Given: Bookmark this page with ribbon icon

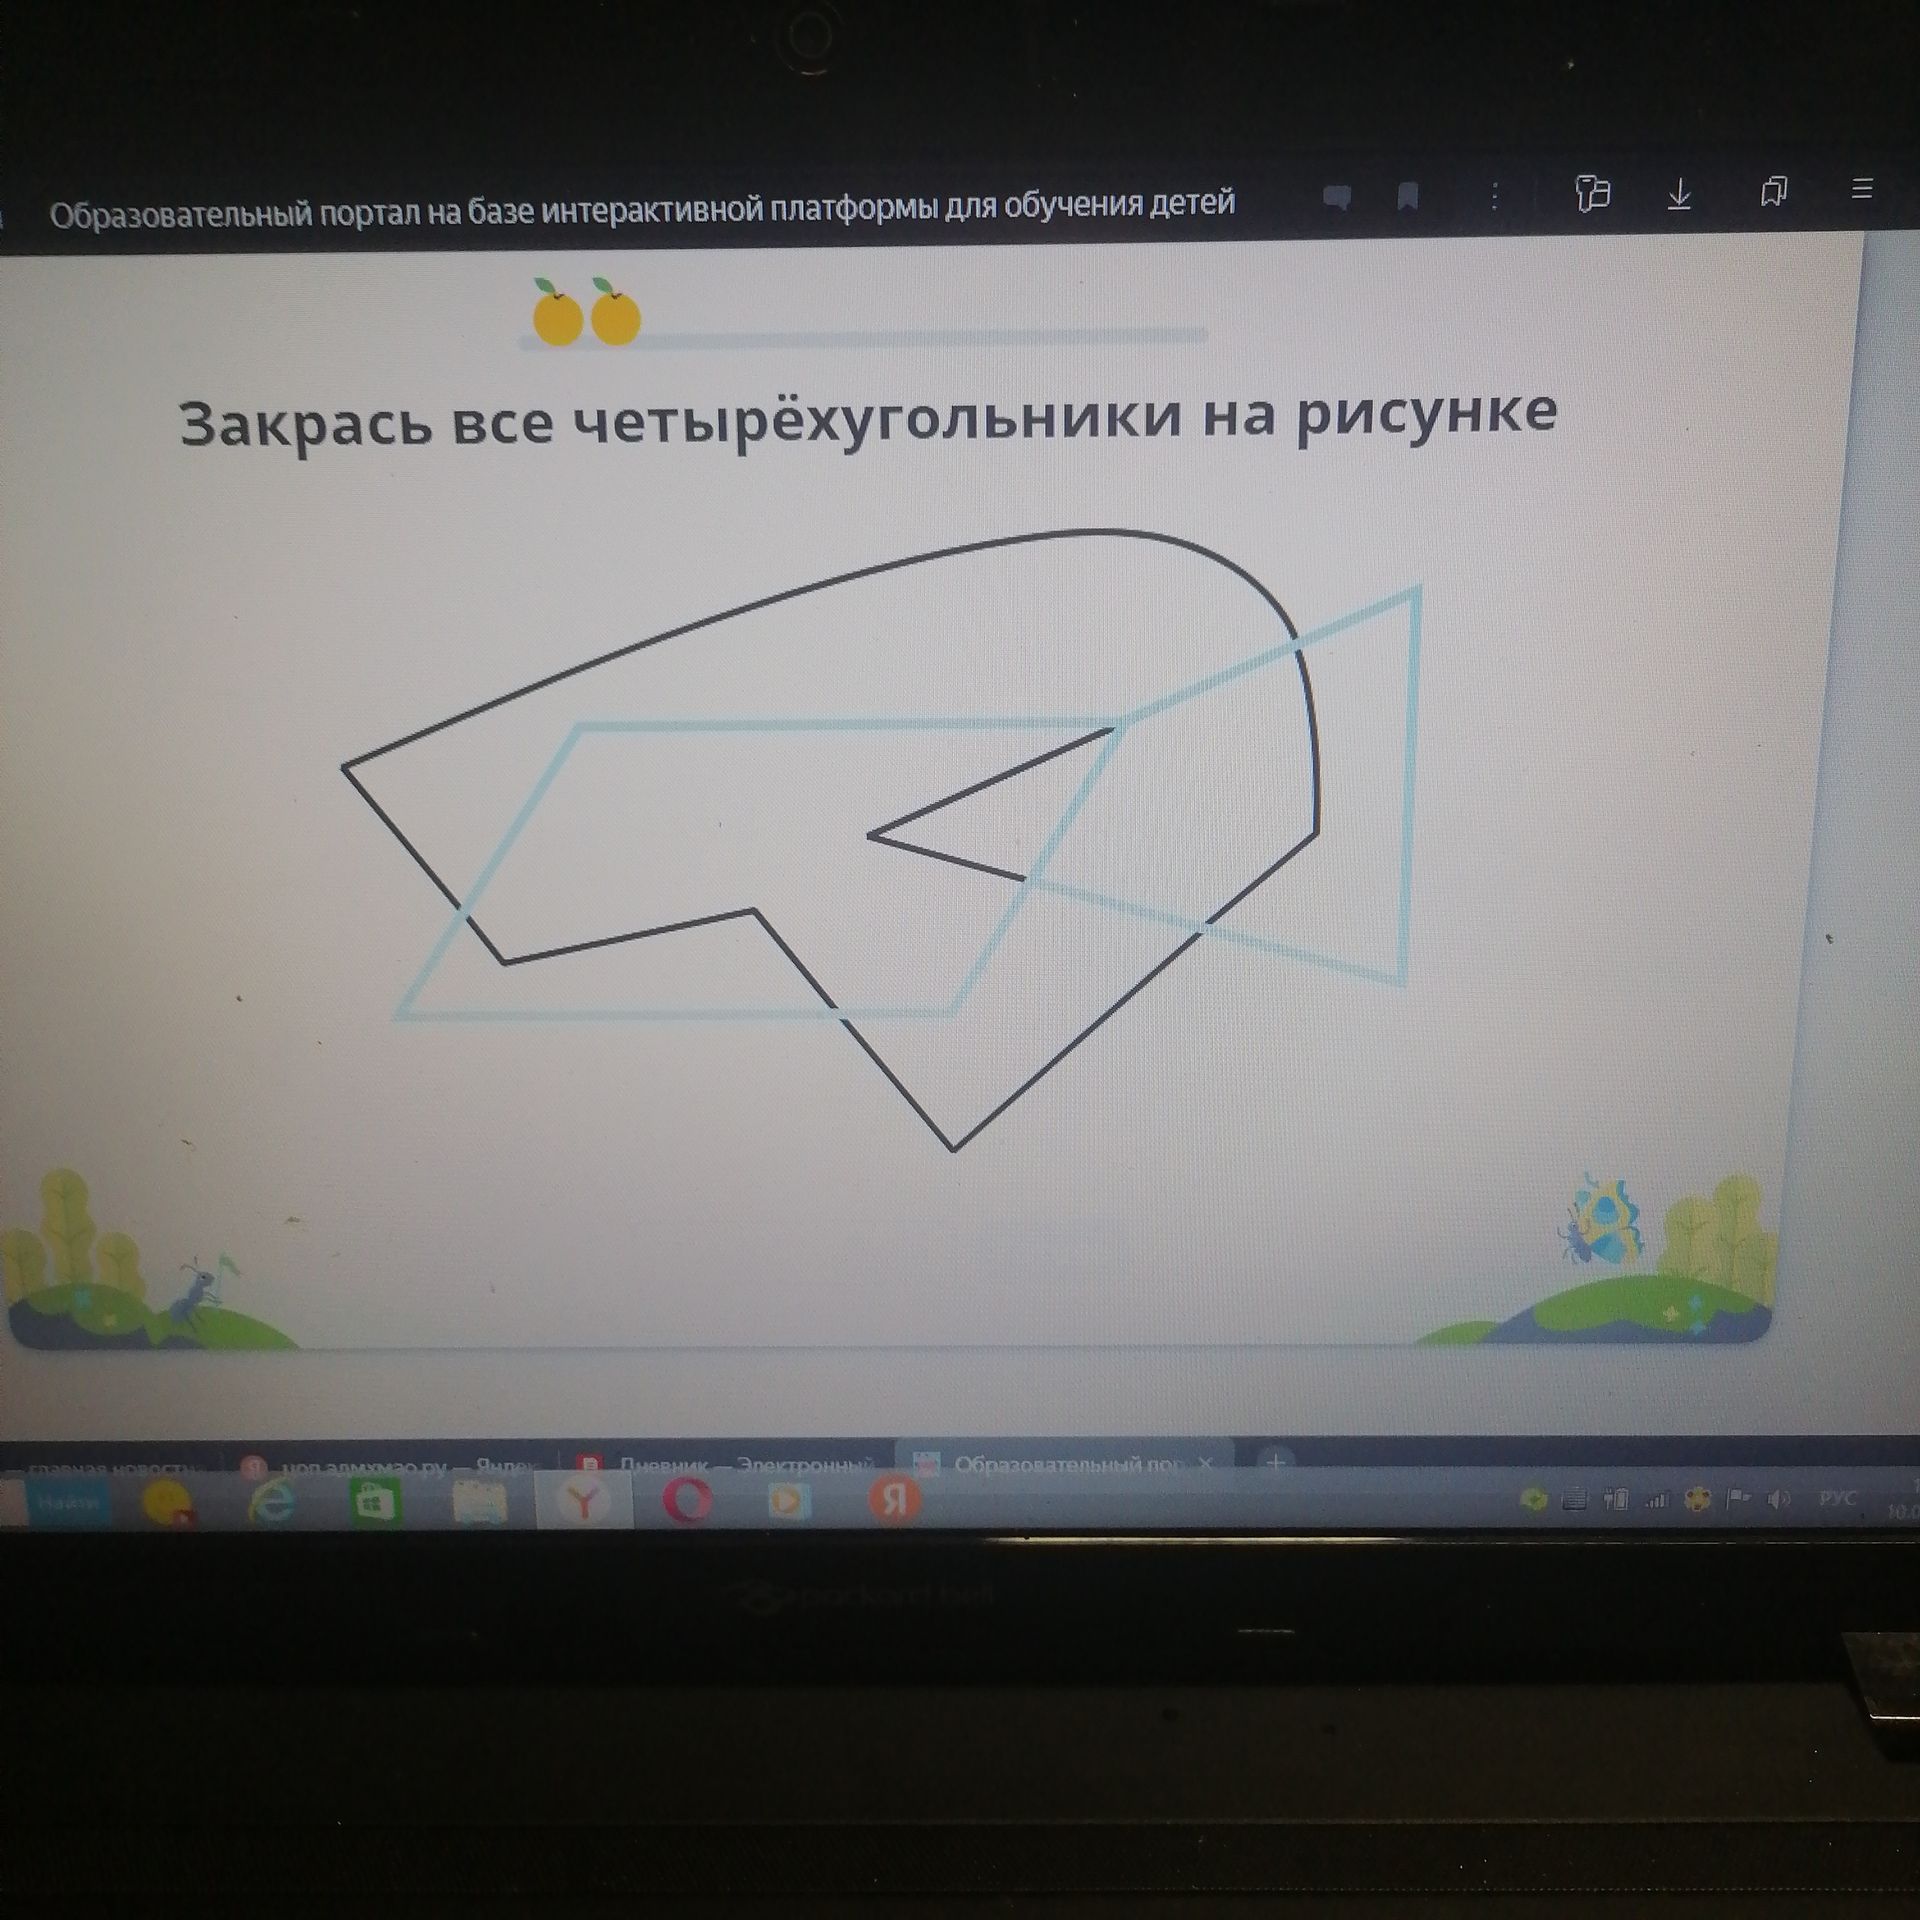Looking at the screenshot, I should click(1407, 197).
